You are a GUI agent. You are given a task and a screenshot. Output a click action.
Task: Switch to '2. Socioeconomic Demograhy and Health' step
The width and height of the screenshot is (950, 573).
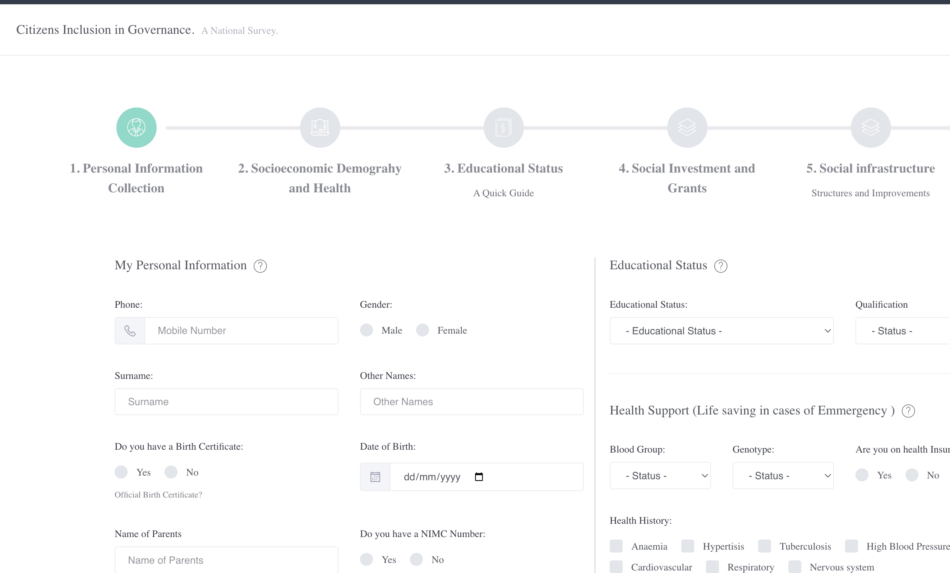tap(320, 178)
